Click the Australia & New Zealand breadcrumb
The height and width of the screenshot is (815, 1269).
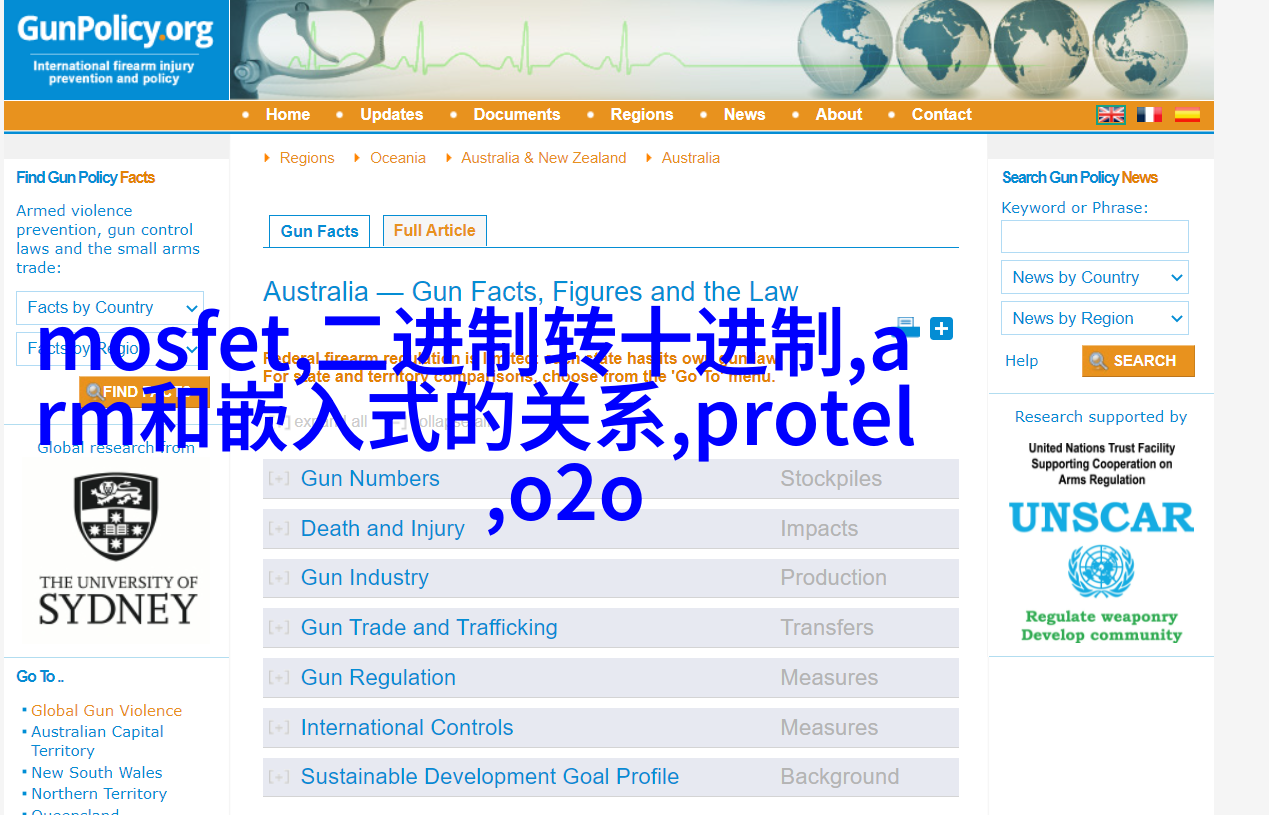(544, 158)
